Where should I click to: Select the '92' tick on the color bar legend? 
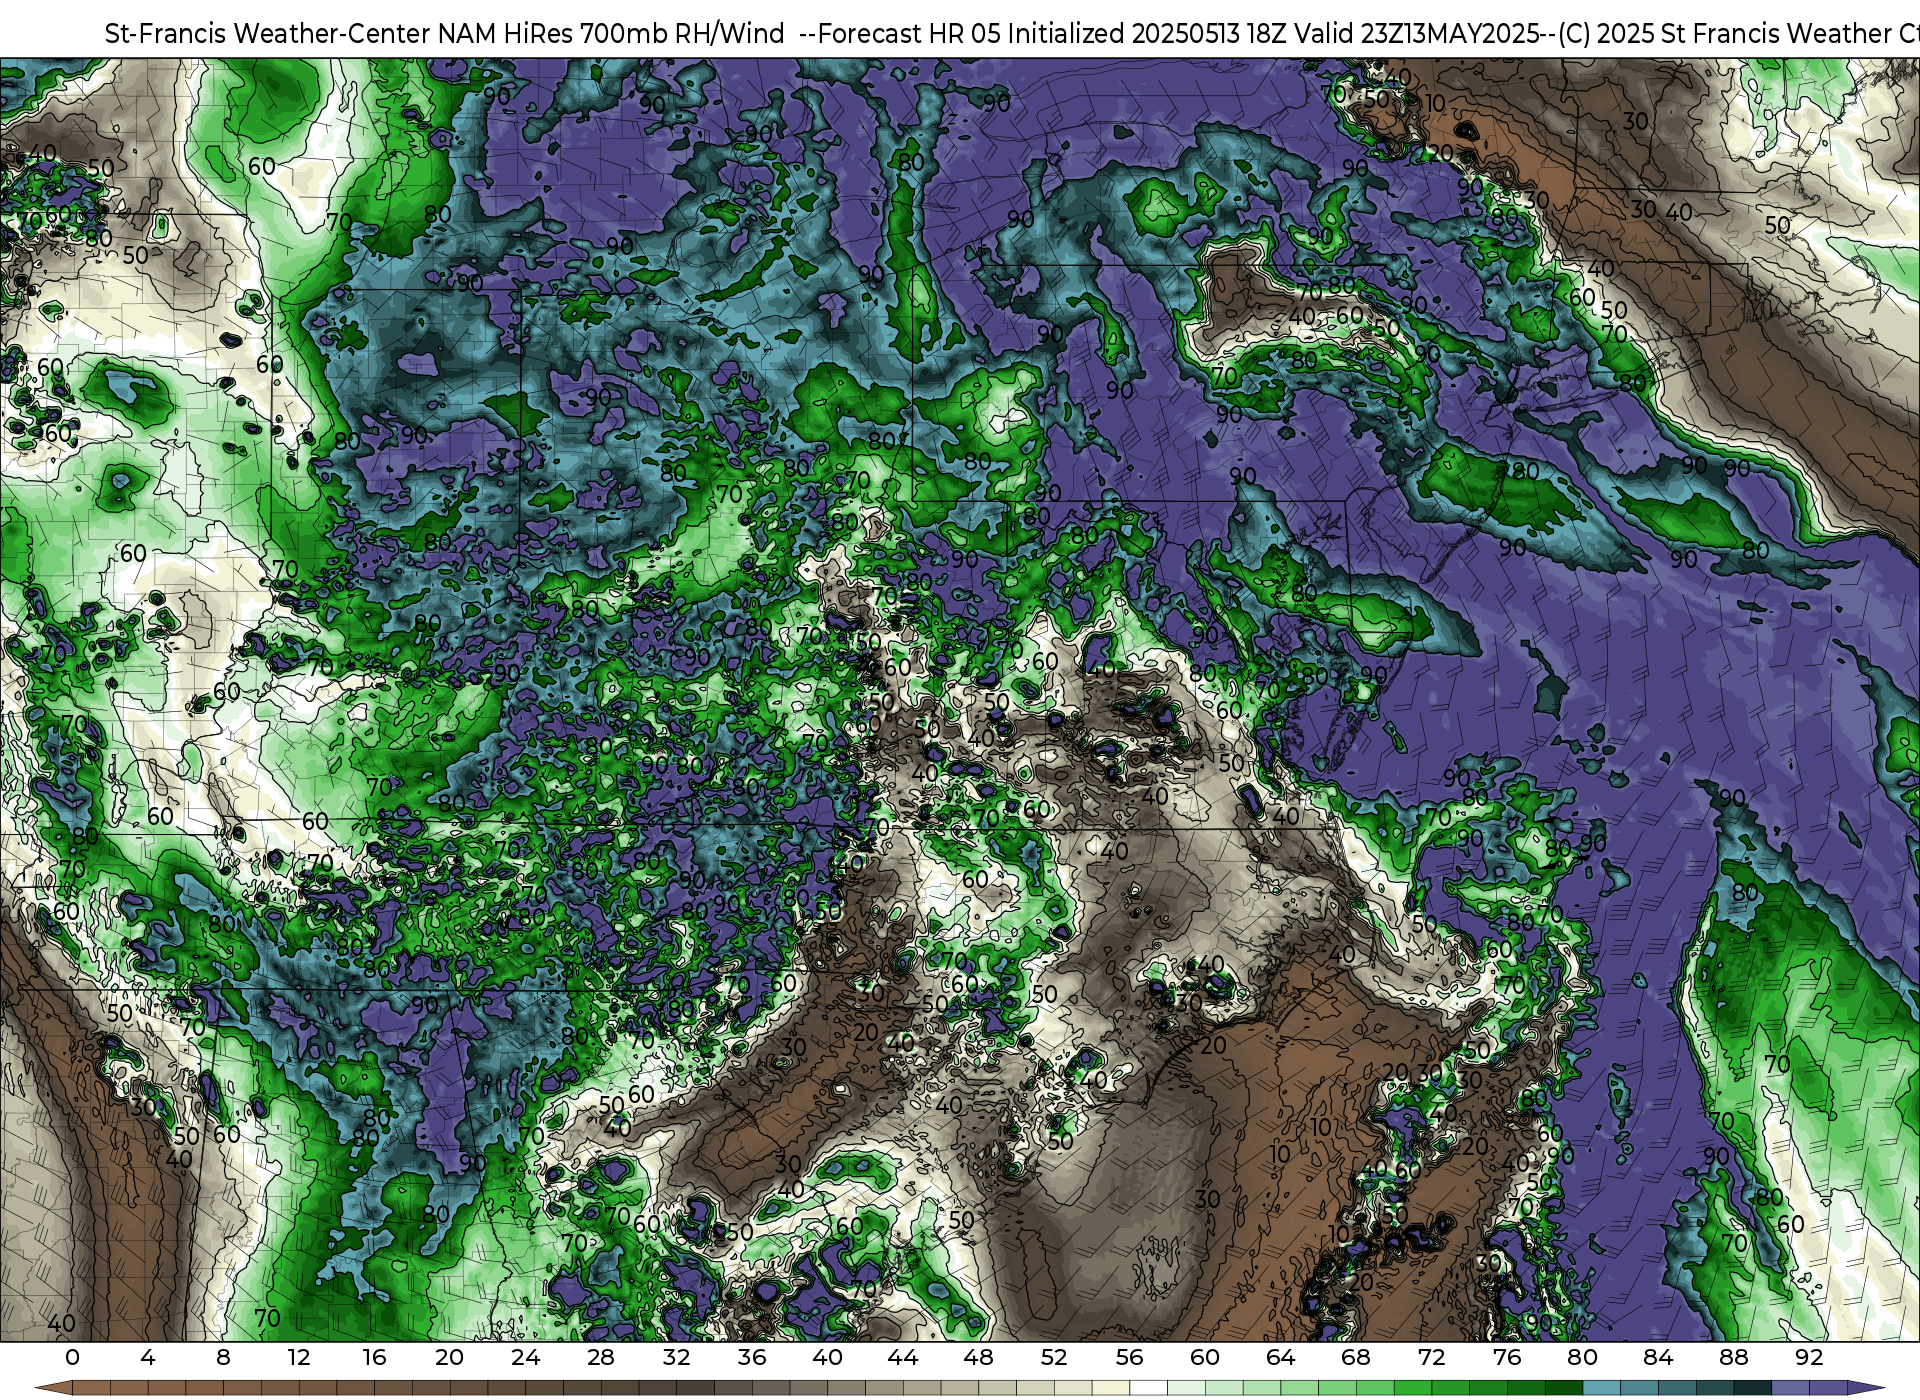pyautogui.click(x=1809, y=1357)
